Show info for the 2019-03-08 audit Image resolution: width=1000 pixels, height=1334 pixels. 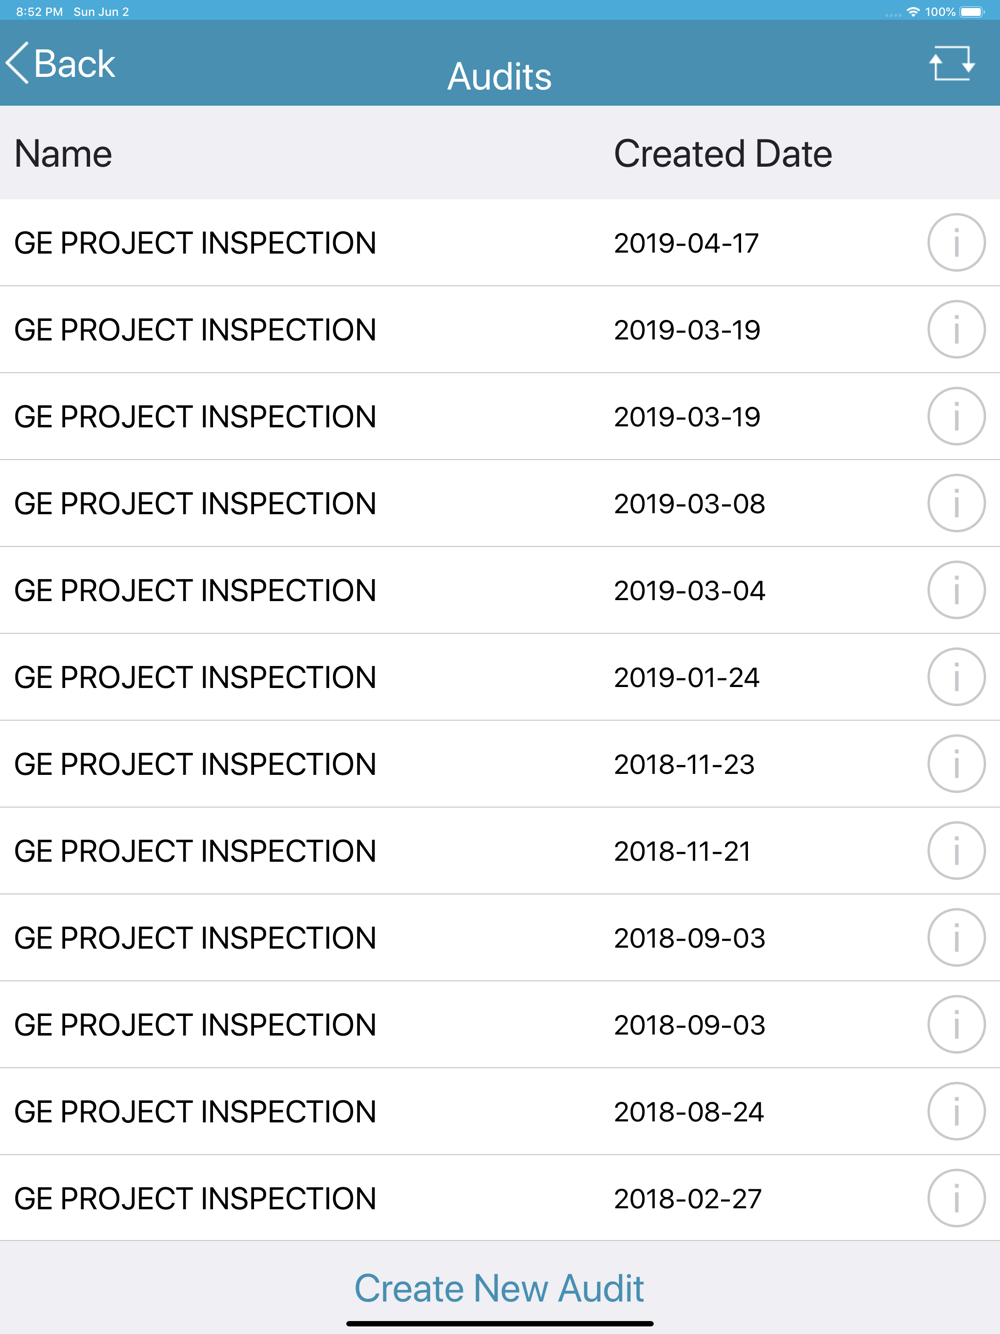[956, 503]
